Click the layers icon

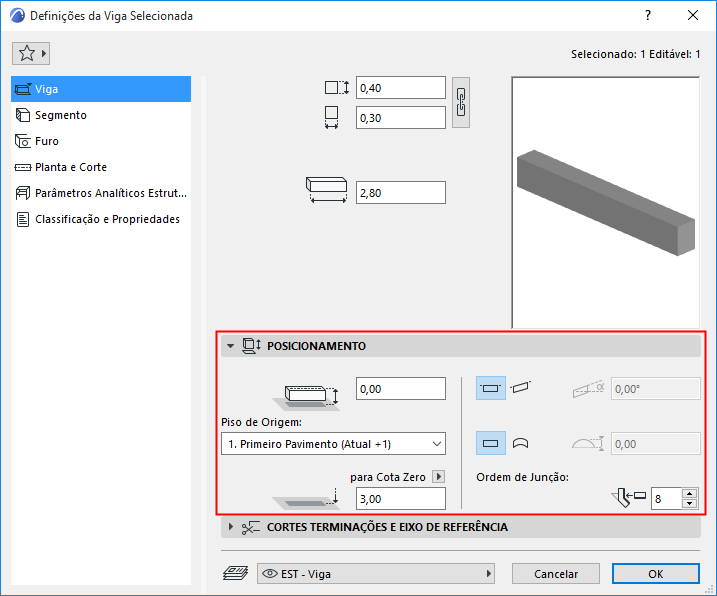235,573
